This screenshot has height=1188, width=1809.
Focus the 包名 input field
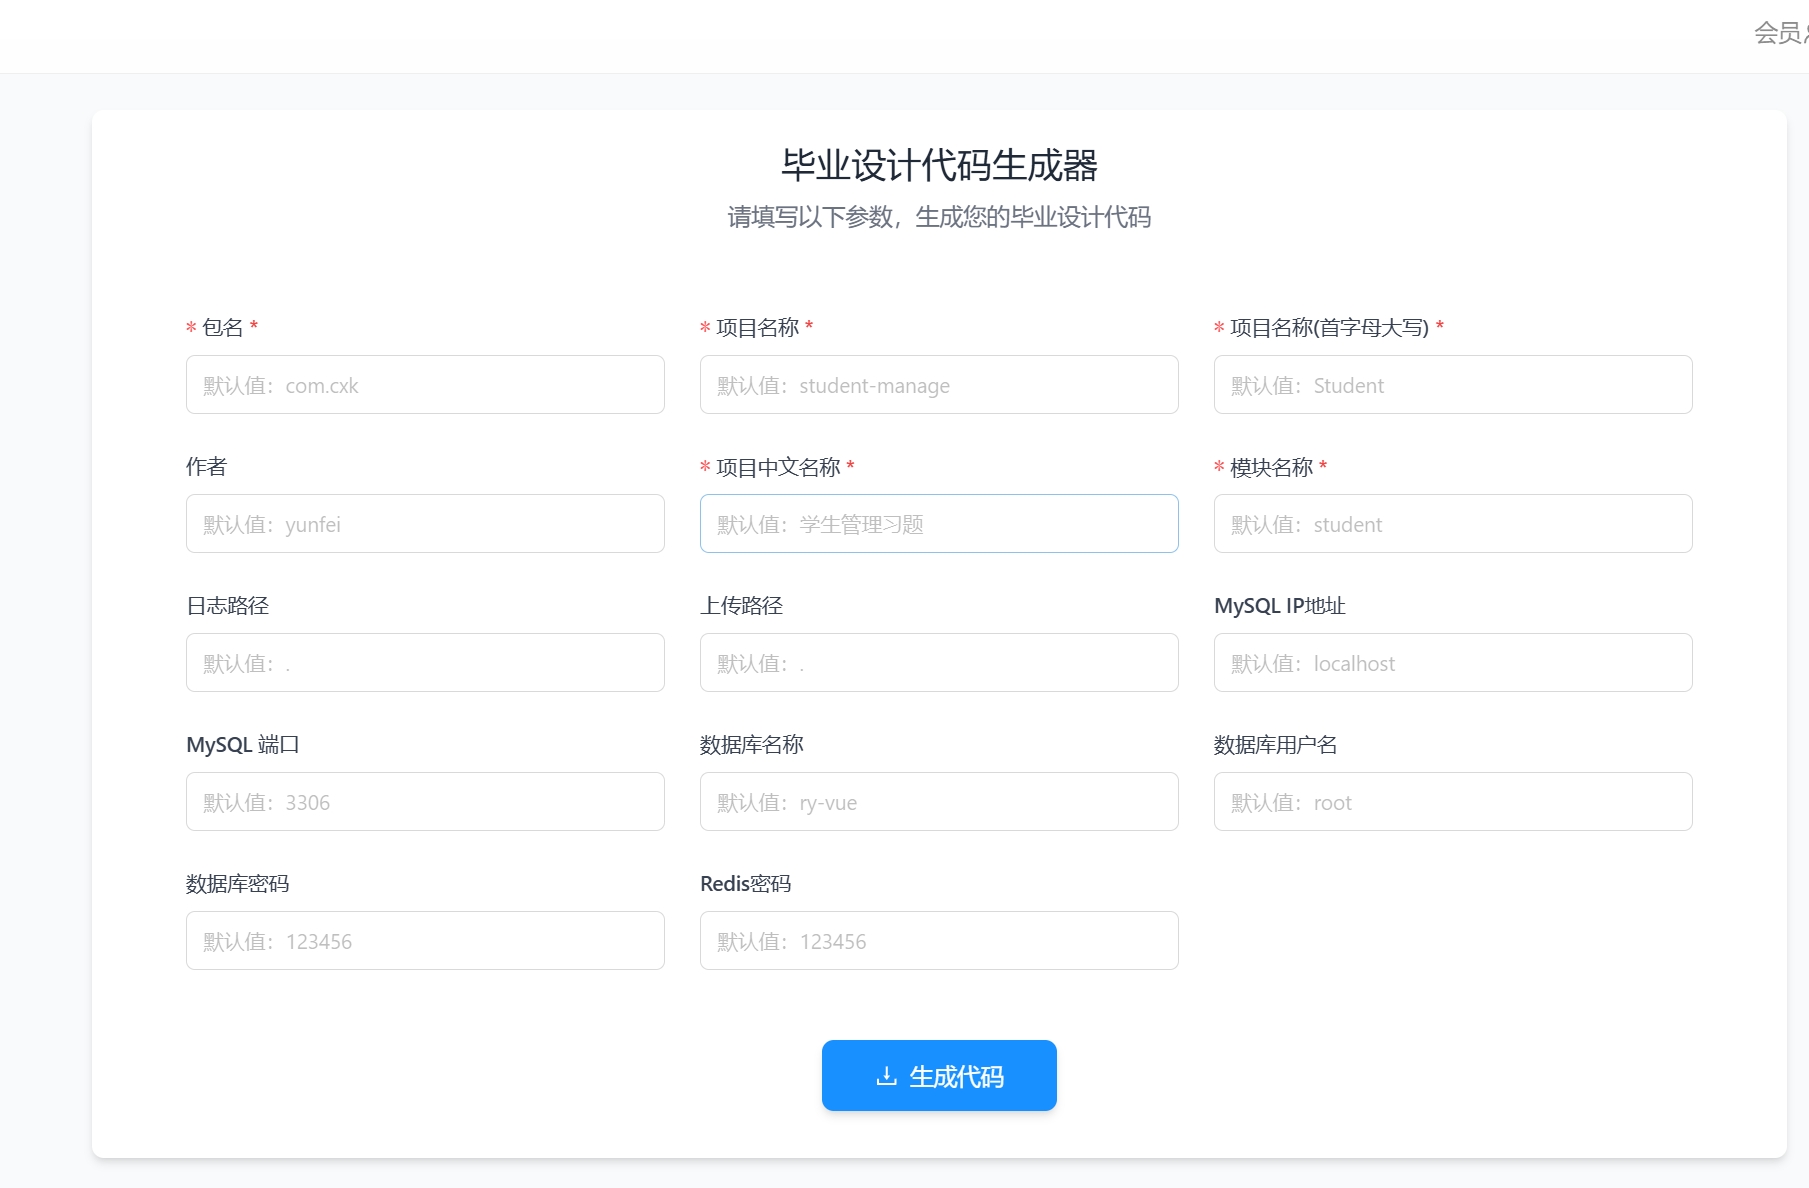click(425, 385)
